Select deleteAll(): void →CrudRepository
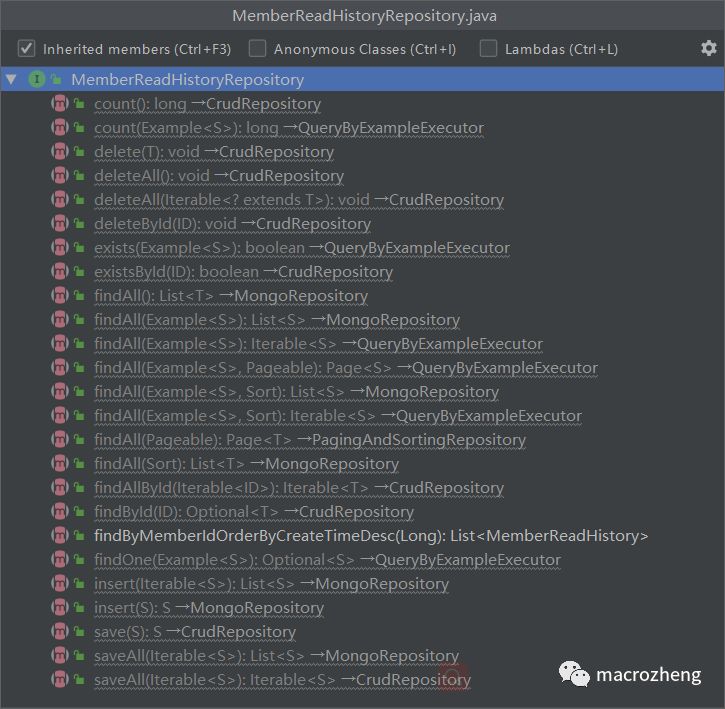This screenshot has width=725, height=709. pos(219,176)
